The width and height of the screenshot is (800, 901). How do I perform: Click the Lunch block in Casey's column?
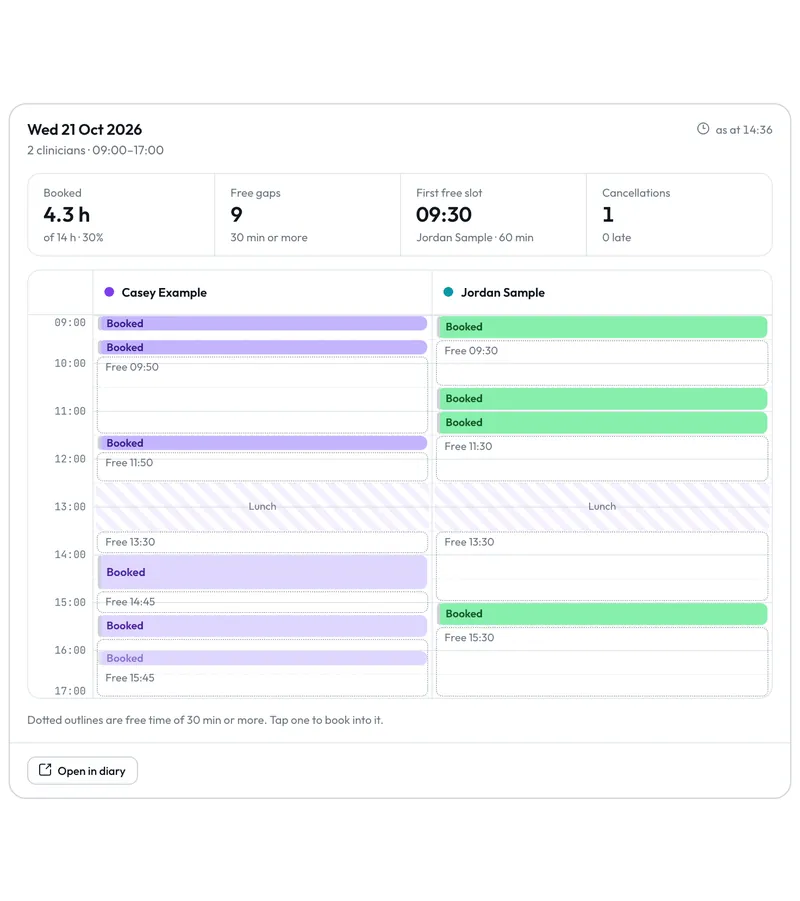[263, 506]
